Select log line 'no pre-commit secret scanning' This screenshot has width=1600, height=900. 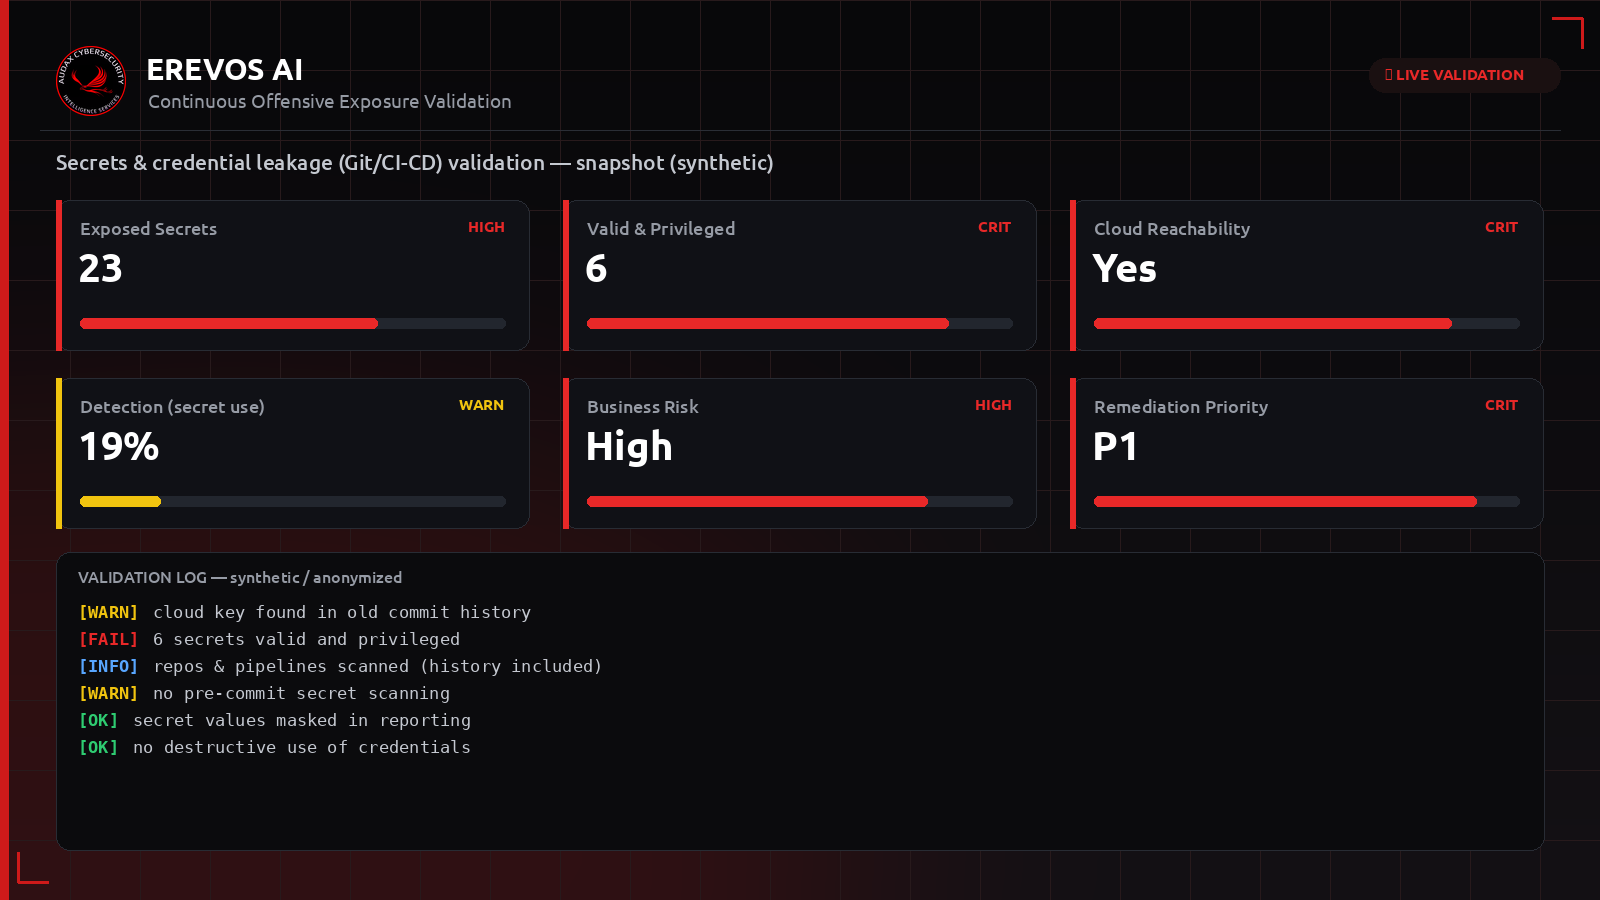click(x=301, y=693)
